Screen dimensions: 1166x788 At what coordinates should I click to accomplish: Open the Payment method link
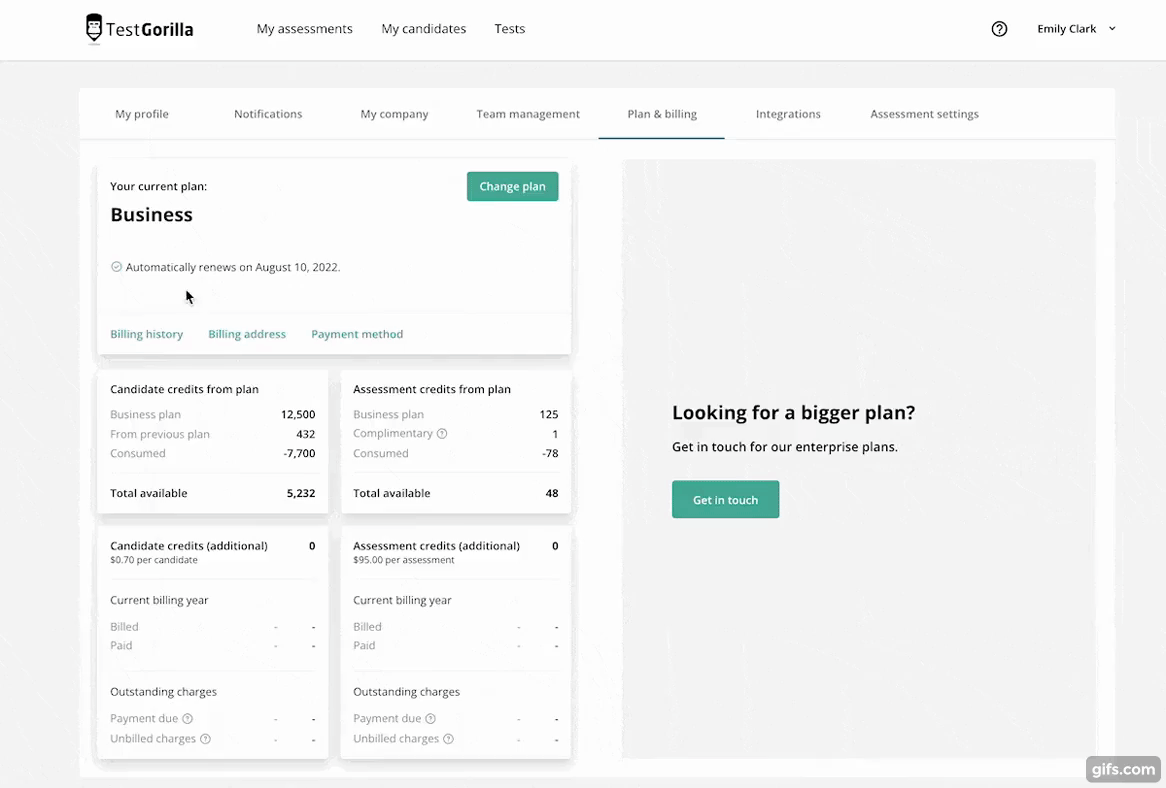point(357,334)
